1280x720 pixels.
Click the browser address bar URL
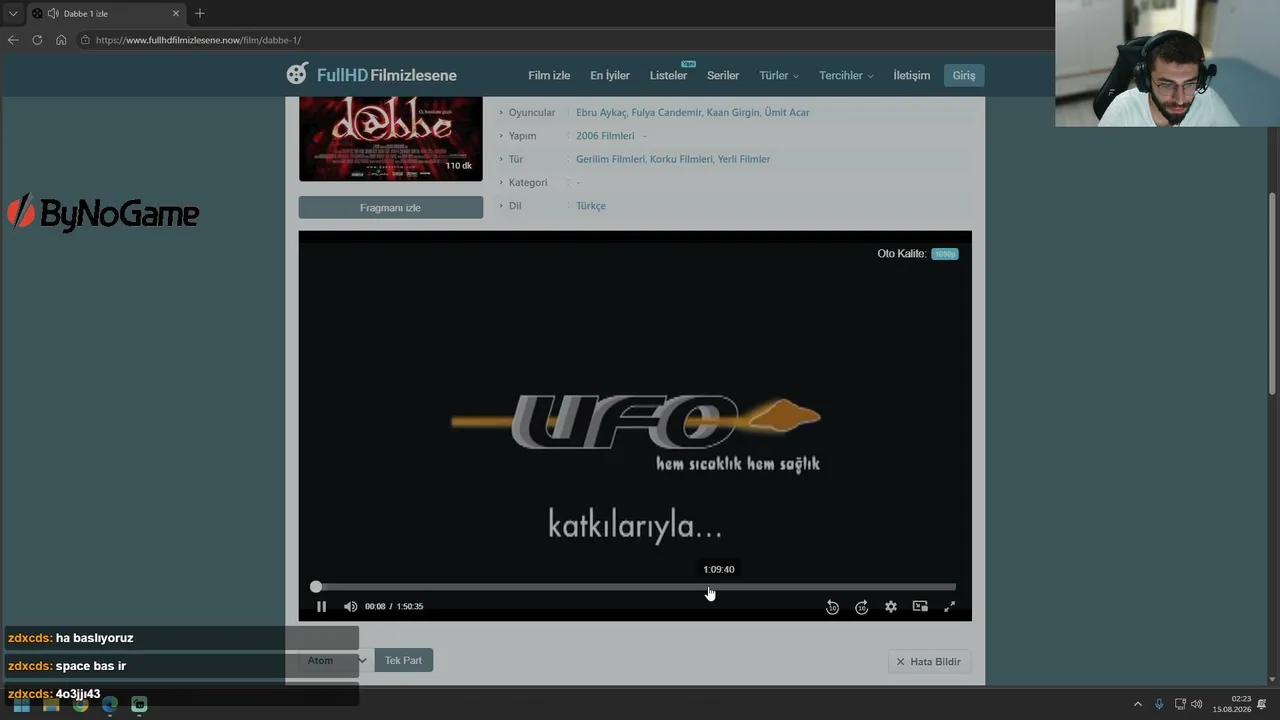(x=198, y=40)
